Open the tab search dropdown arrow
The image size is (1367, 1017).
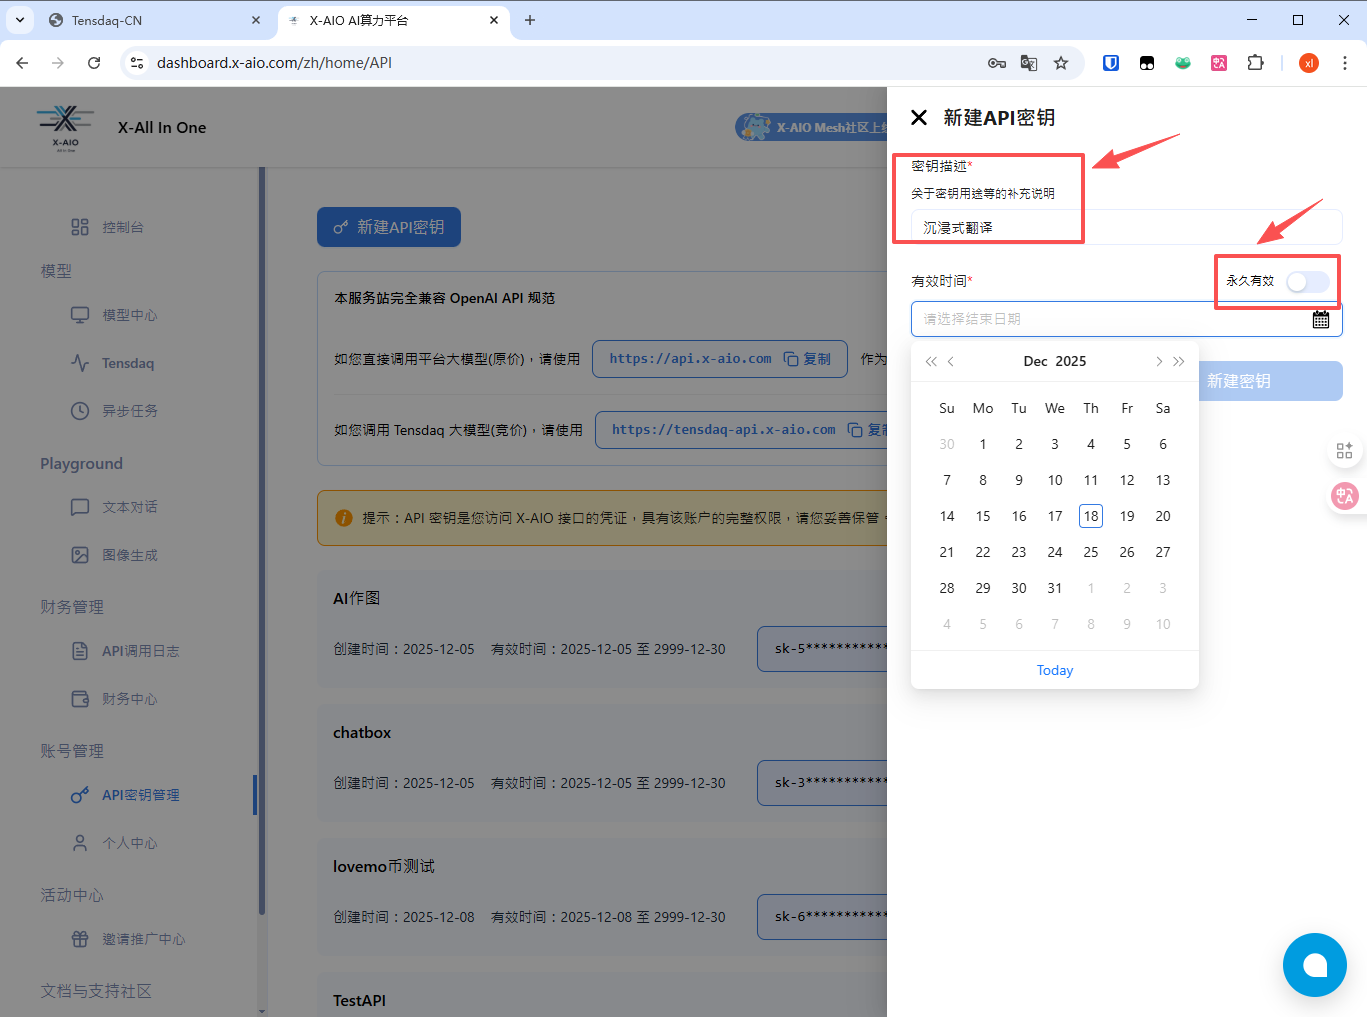(20, 20)
